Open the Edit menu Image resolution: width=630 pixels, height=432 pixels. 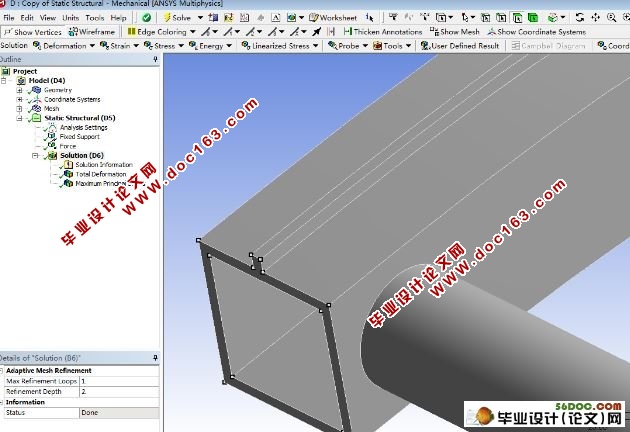point(27,18)
